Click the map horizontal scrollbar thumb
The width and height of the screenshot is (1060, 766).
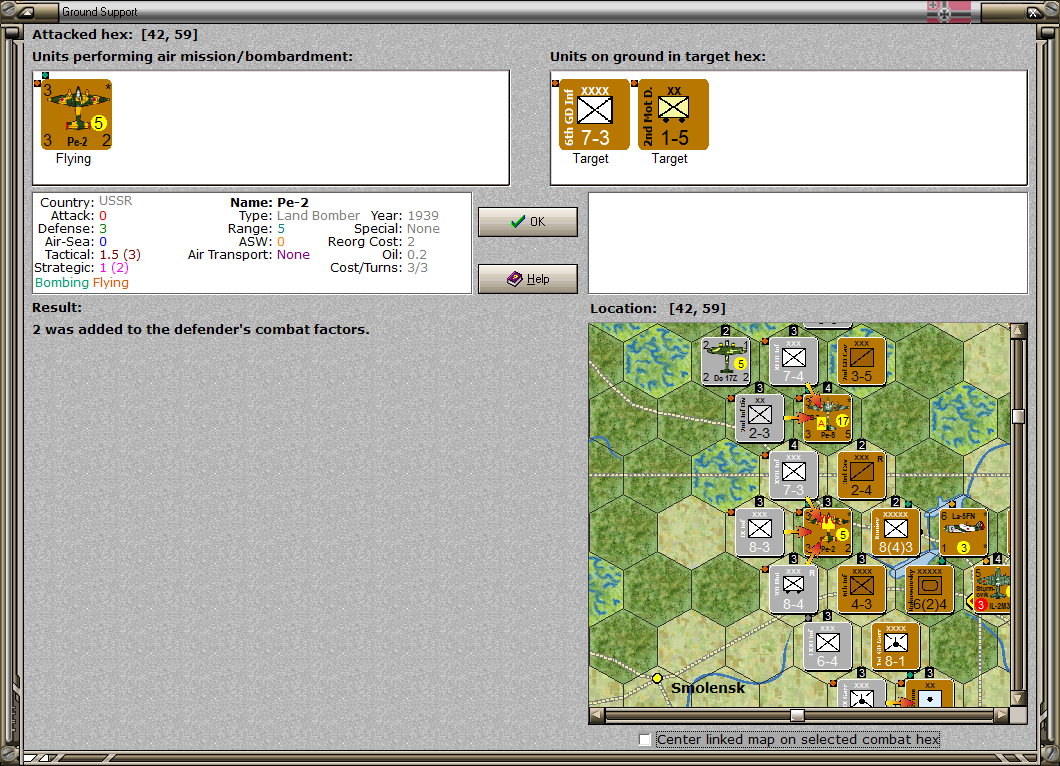click(797, 715)
